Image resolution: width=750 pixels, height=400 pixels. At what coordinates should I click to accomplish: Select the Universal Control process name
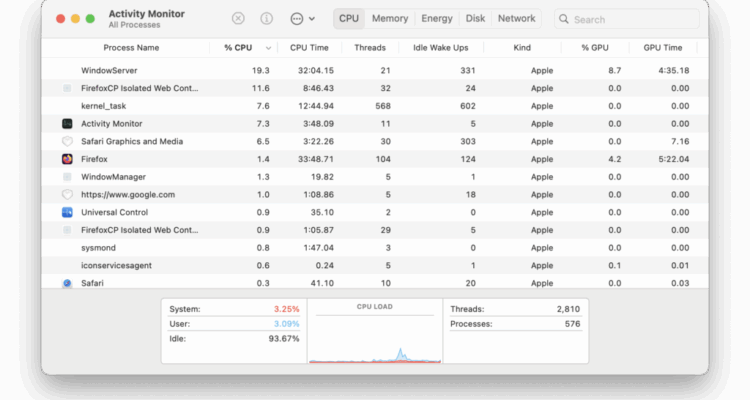(114, 212)
